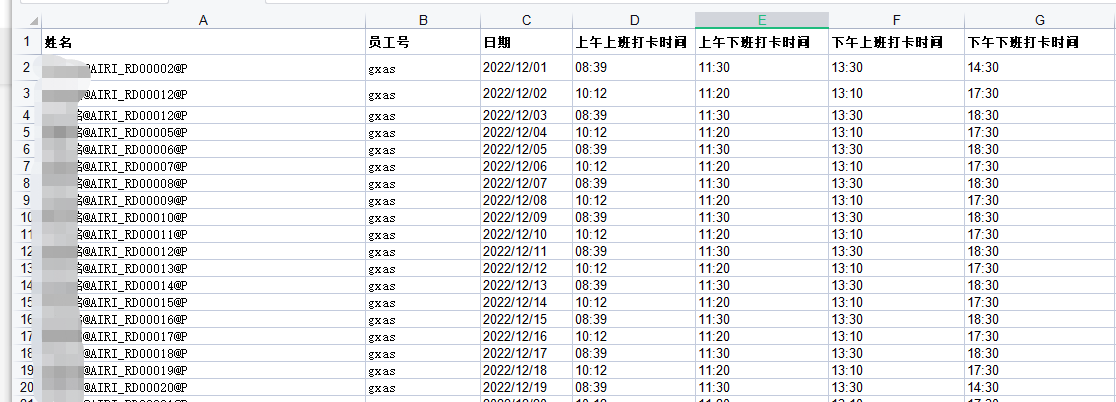
Task: Click the date cell 2022/12/09
Action: click(527, 217)
